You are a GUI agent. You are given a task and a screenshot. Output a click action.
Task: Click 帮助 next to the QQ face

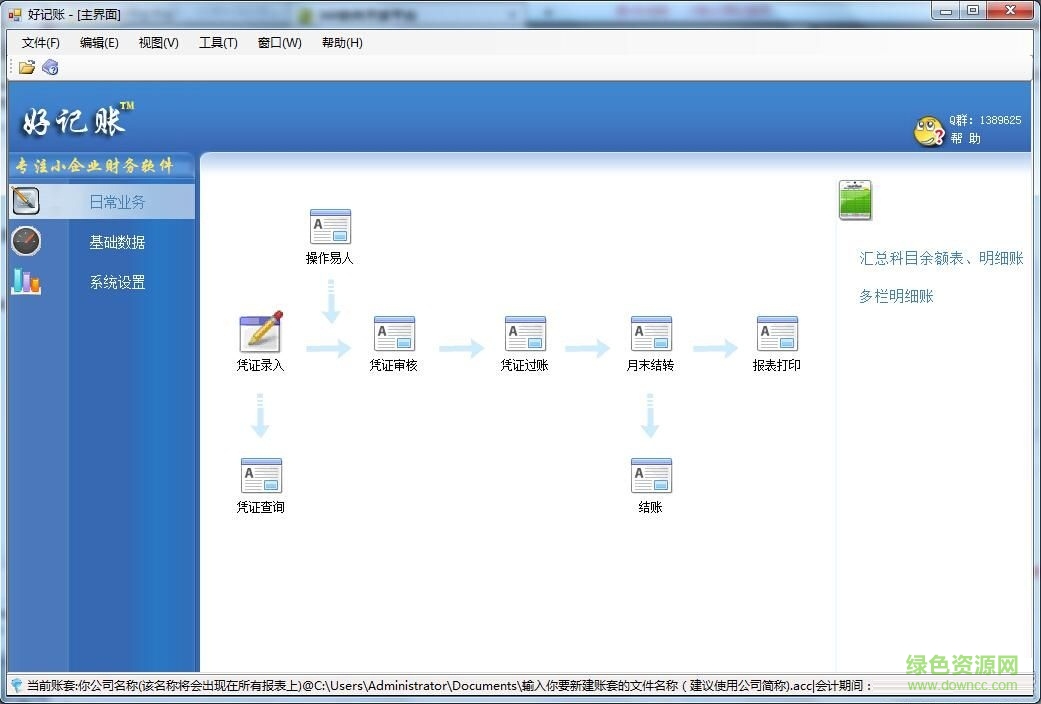tap(966, 138)
